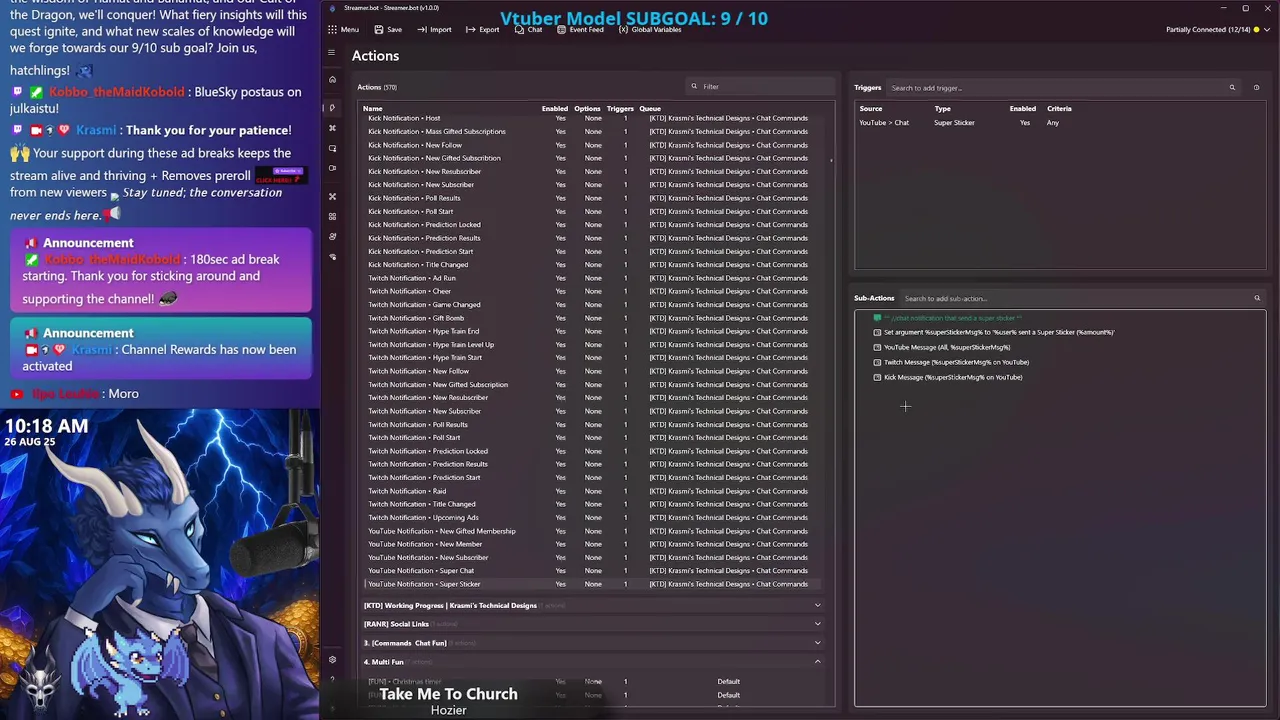
Task: Click the Twitch Message sub-action icon
Action: pyautogui.click(x=877, y=362)
